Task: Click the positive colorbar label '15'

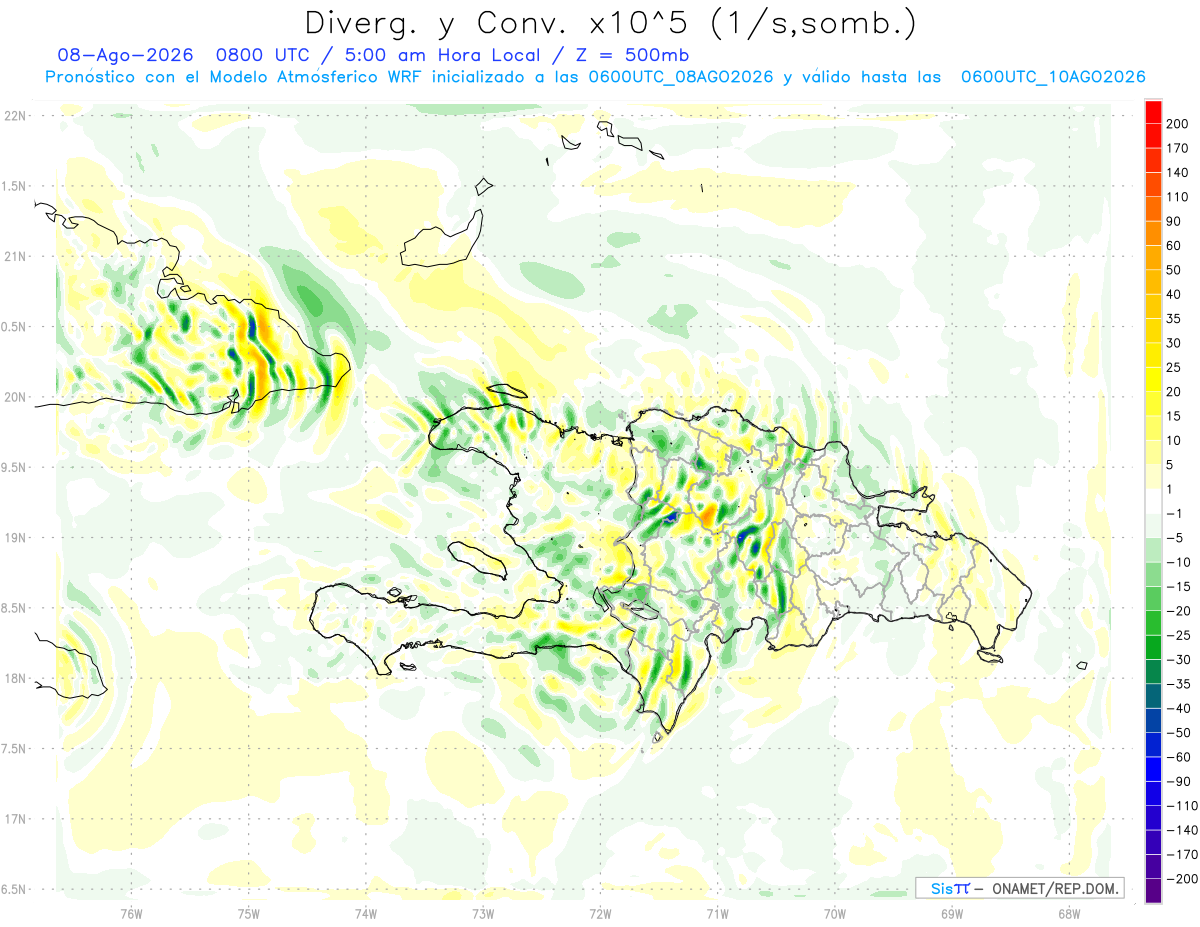Action: point(1174,416)
